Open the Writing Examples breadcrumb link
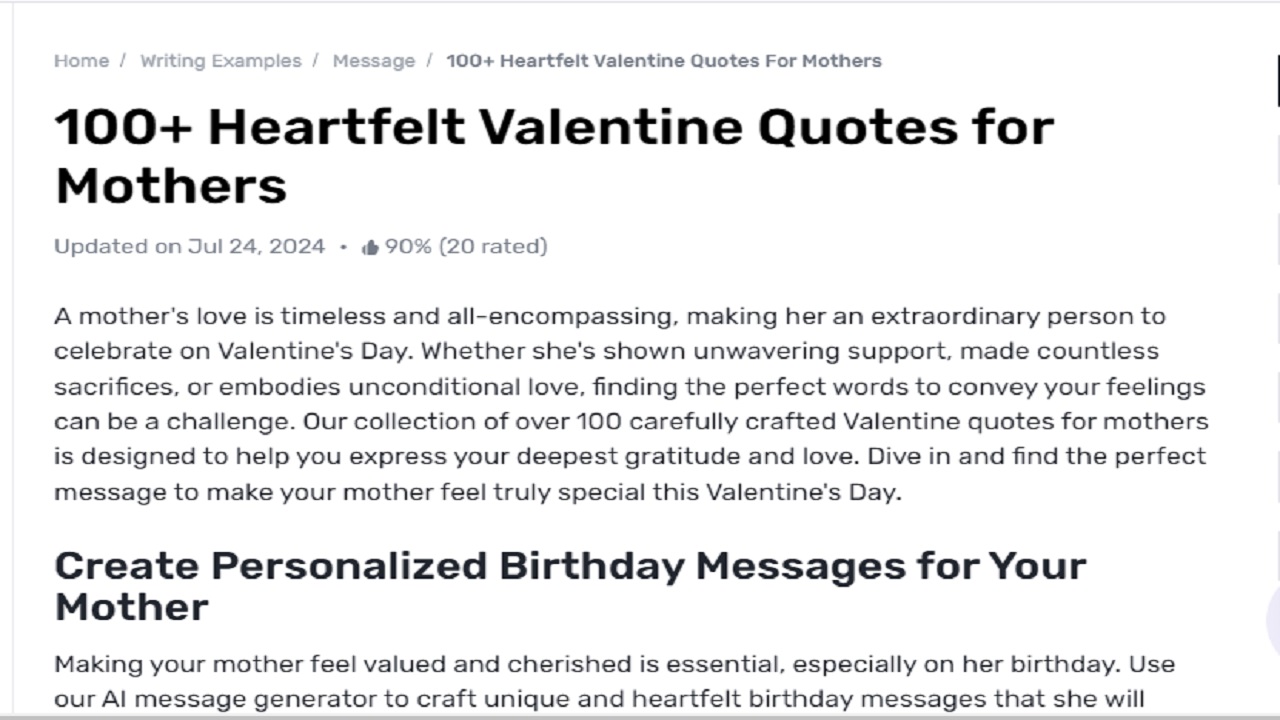 point(220,61)
